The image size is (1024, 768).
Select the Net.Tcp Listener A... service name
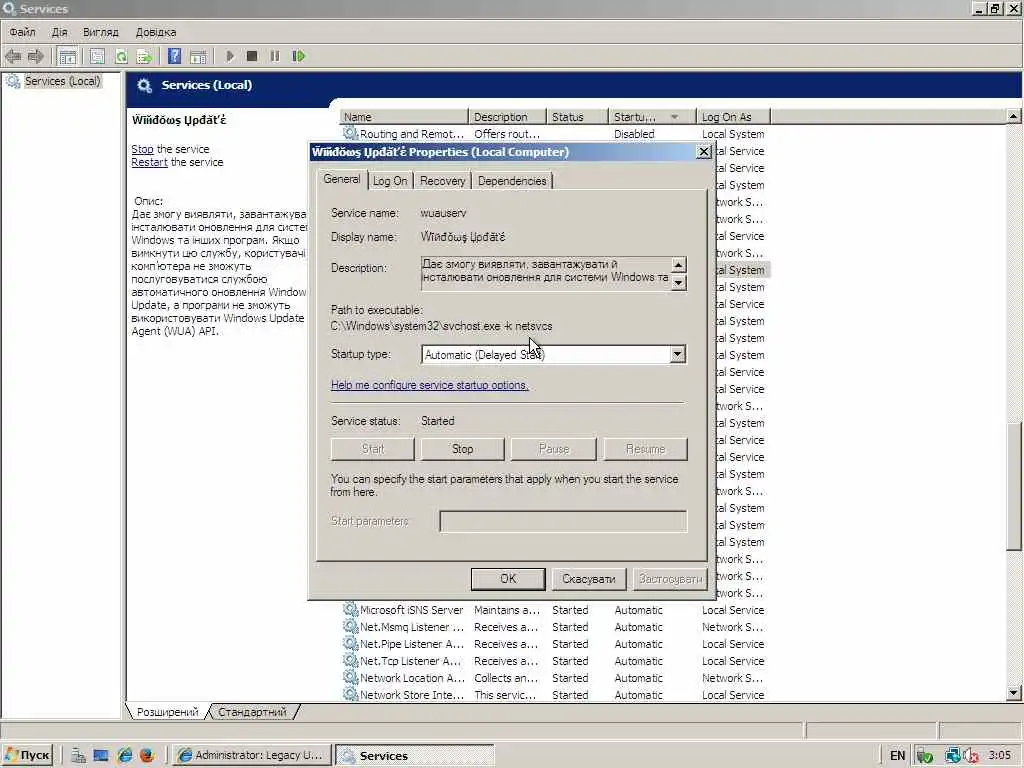(x=410, y=661)
